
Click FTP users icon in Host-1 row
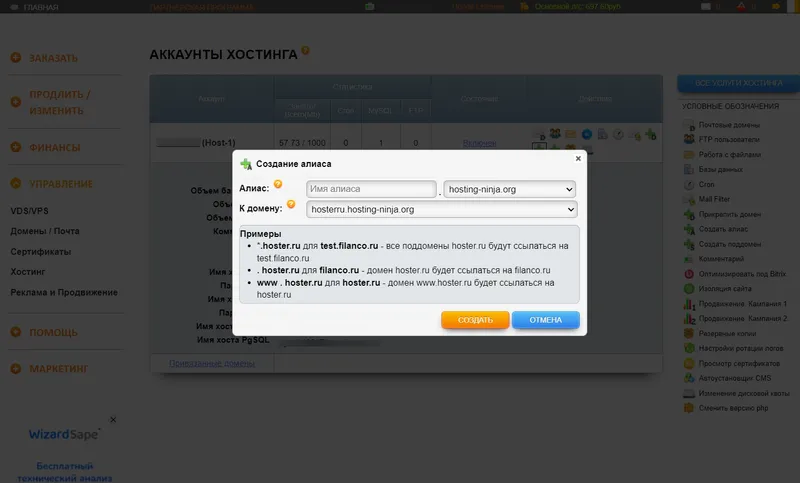click(555, 134)
